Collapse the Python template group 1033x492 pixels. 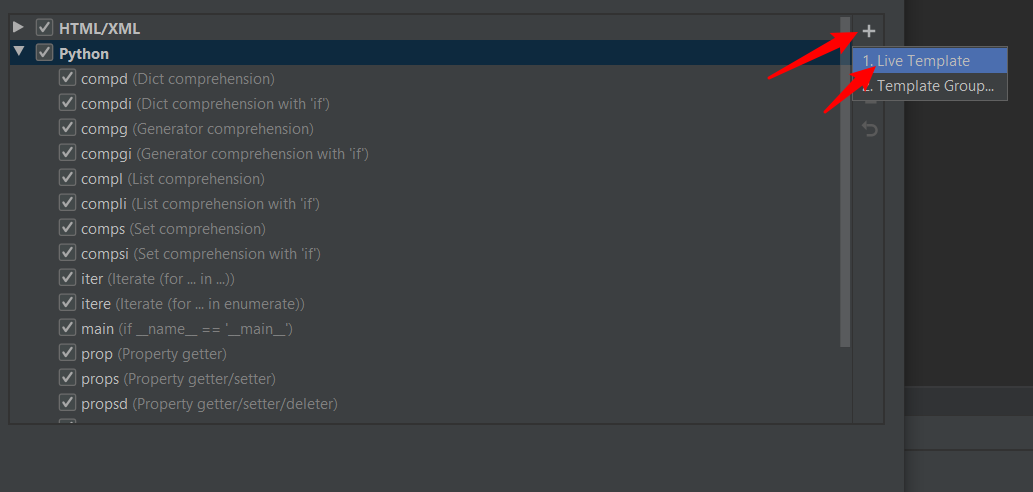18,52
